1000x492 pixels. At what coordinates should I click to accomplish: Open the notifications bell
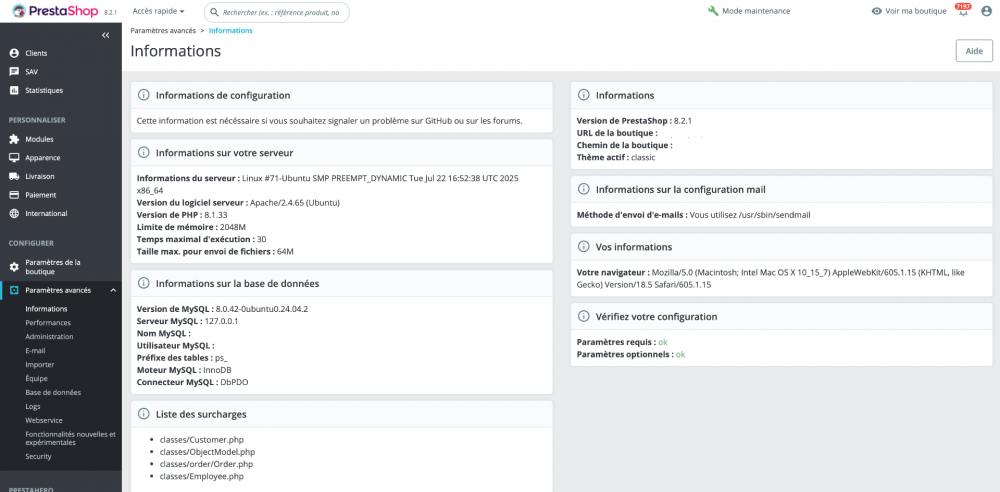(962, 11)
